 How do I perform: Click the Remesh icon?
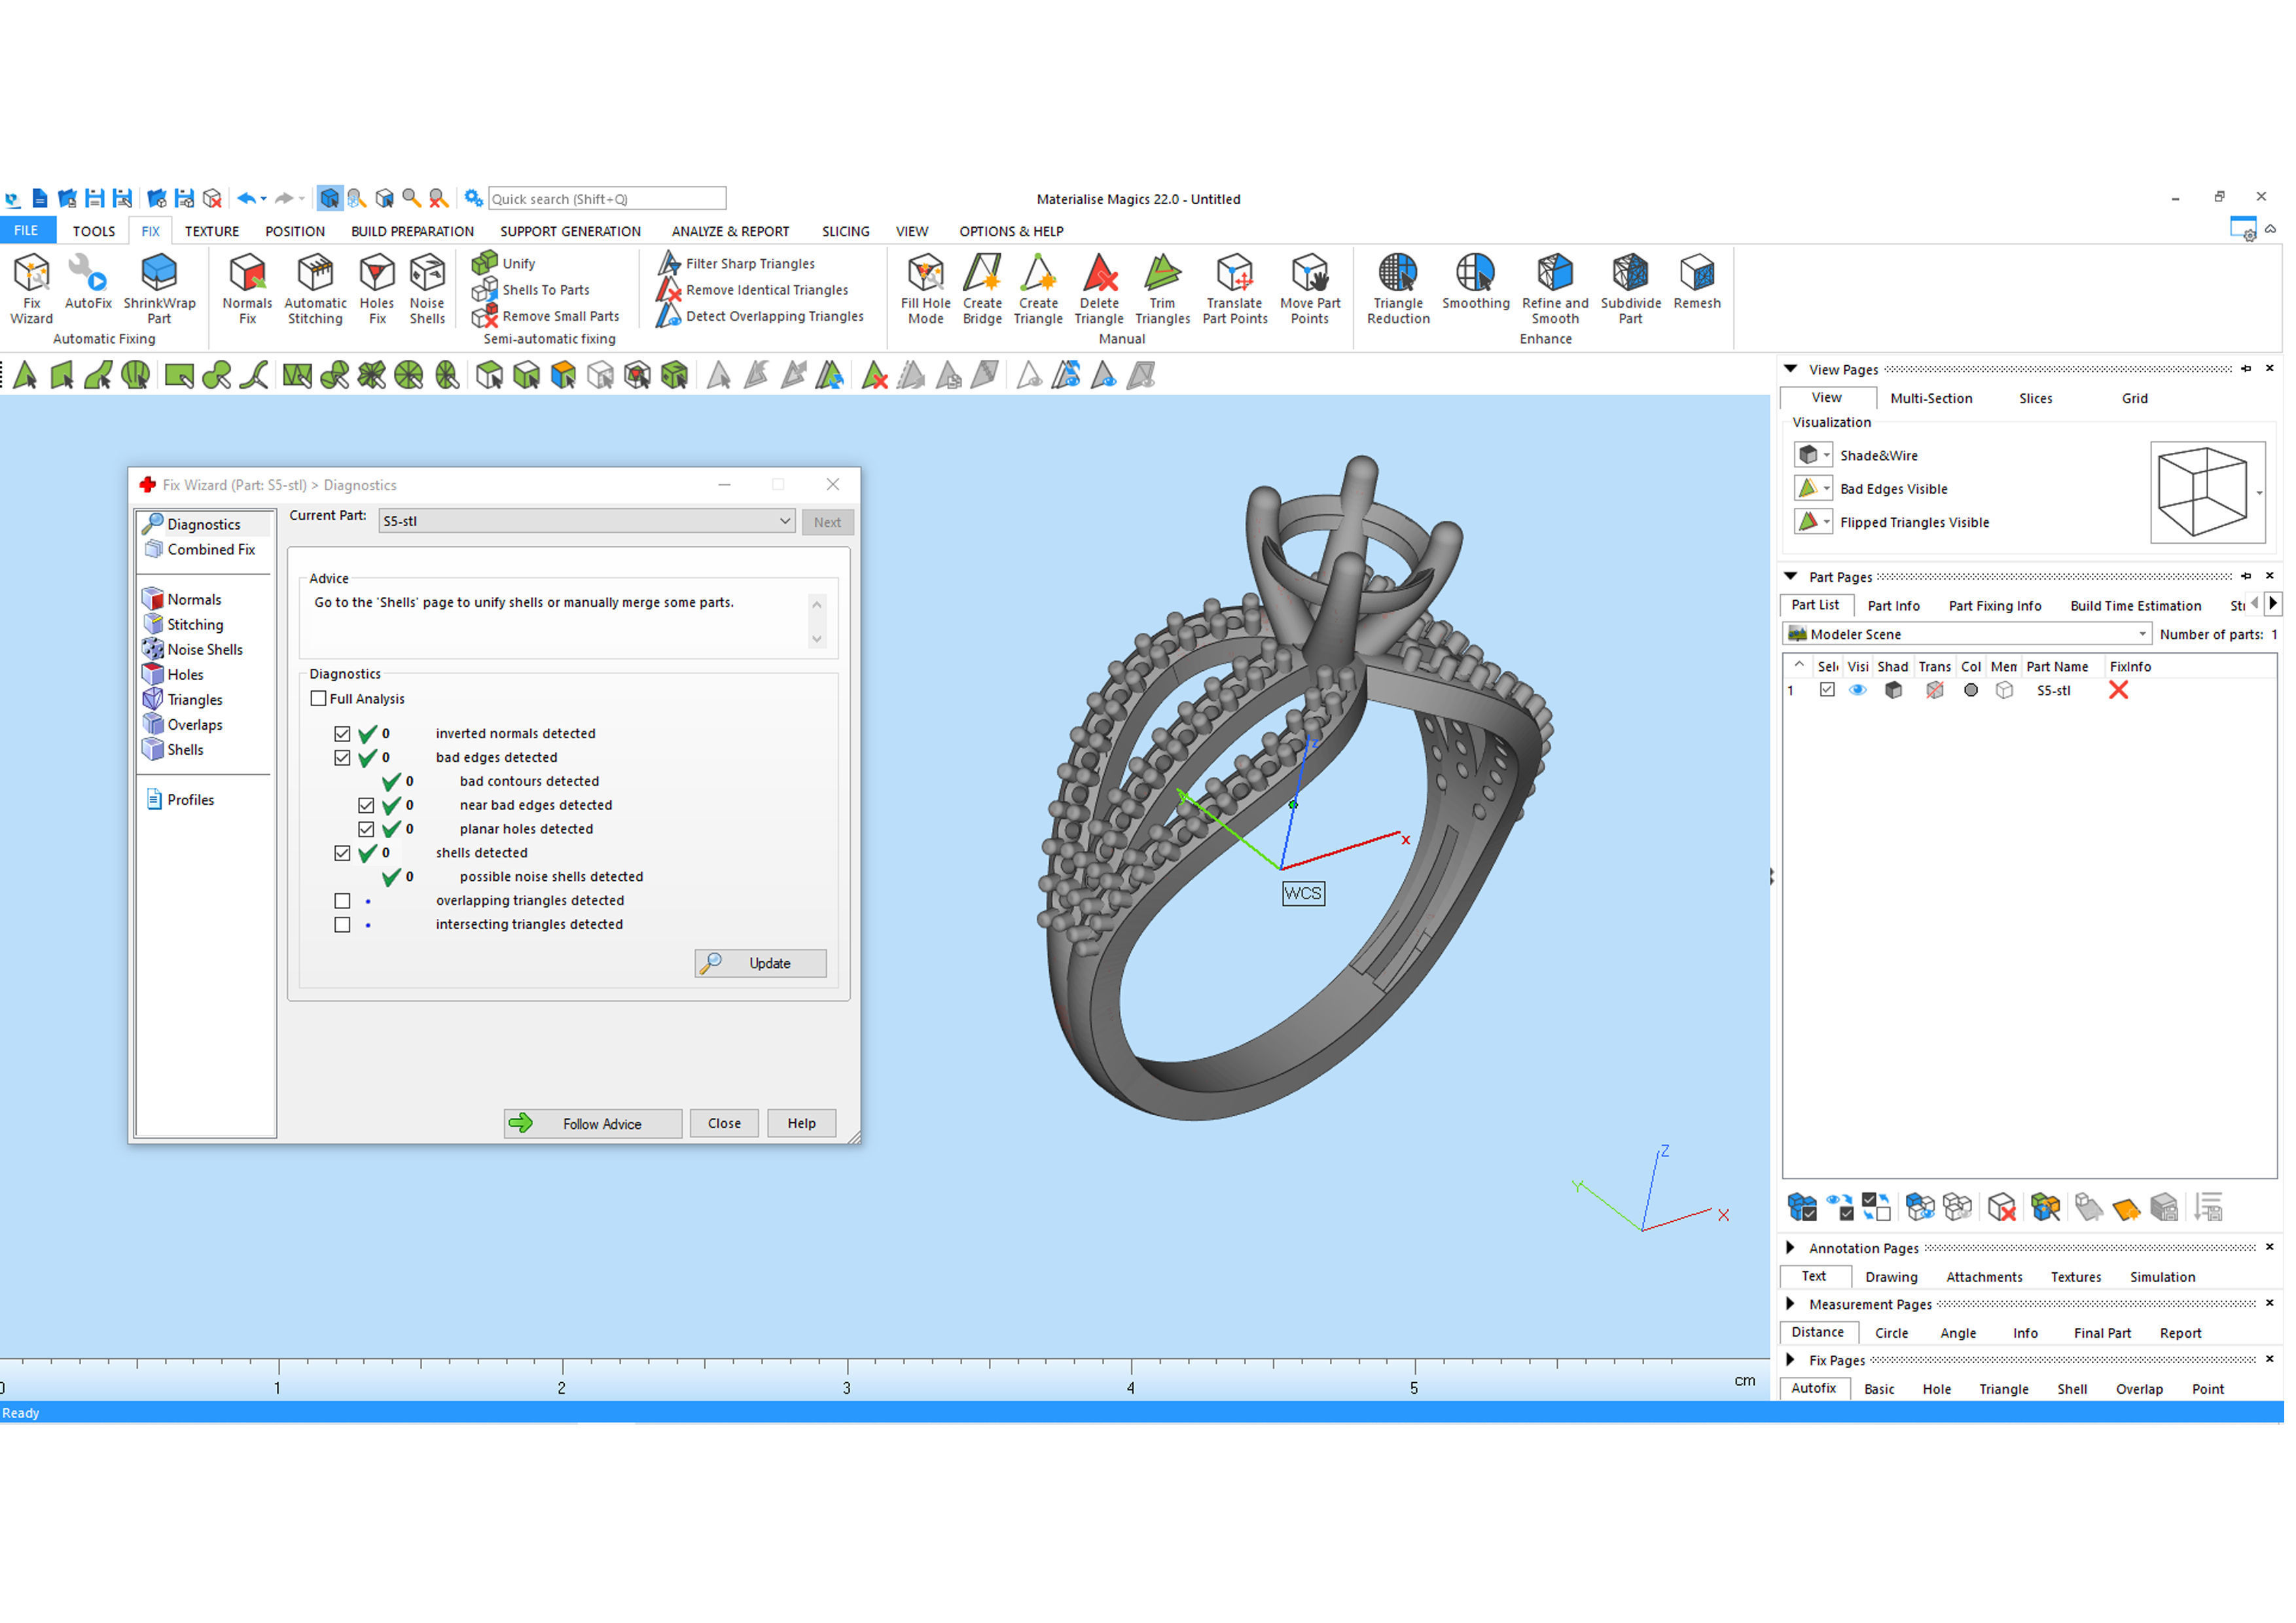point(1697,283)
